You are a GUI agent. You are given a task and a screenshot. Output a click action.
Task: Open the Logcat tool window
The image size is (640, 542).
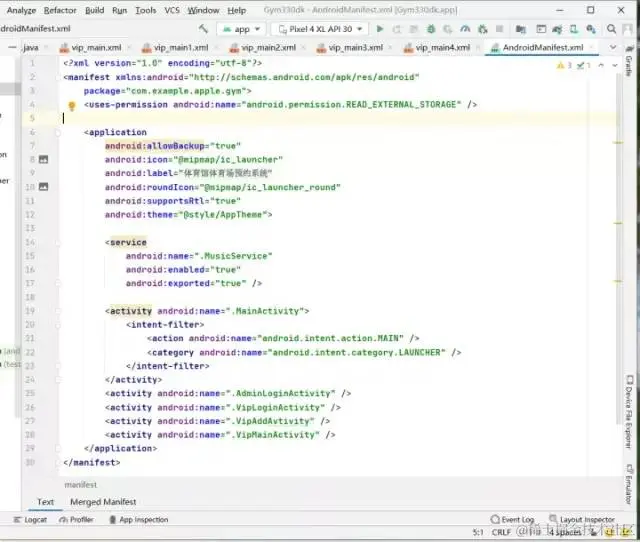[31, 520]
